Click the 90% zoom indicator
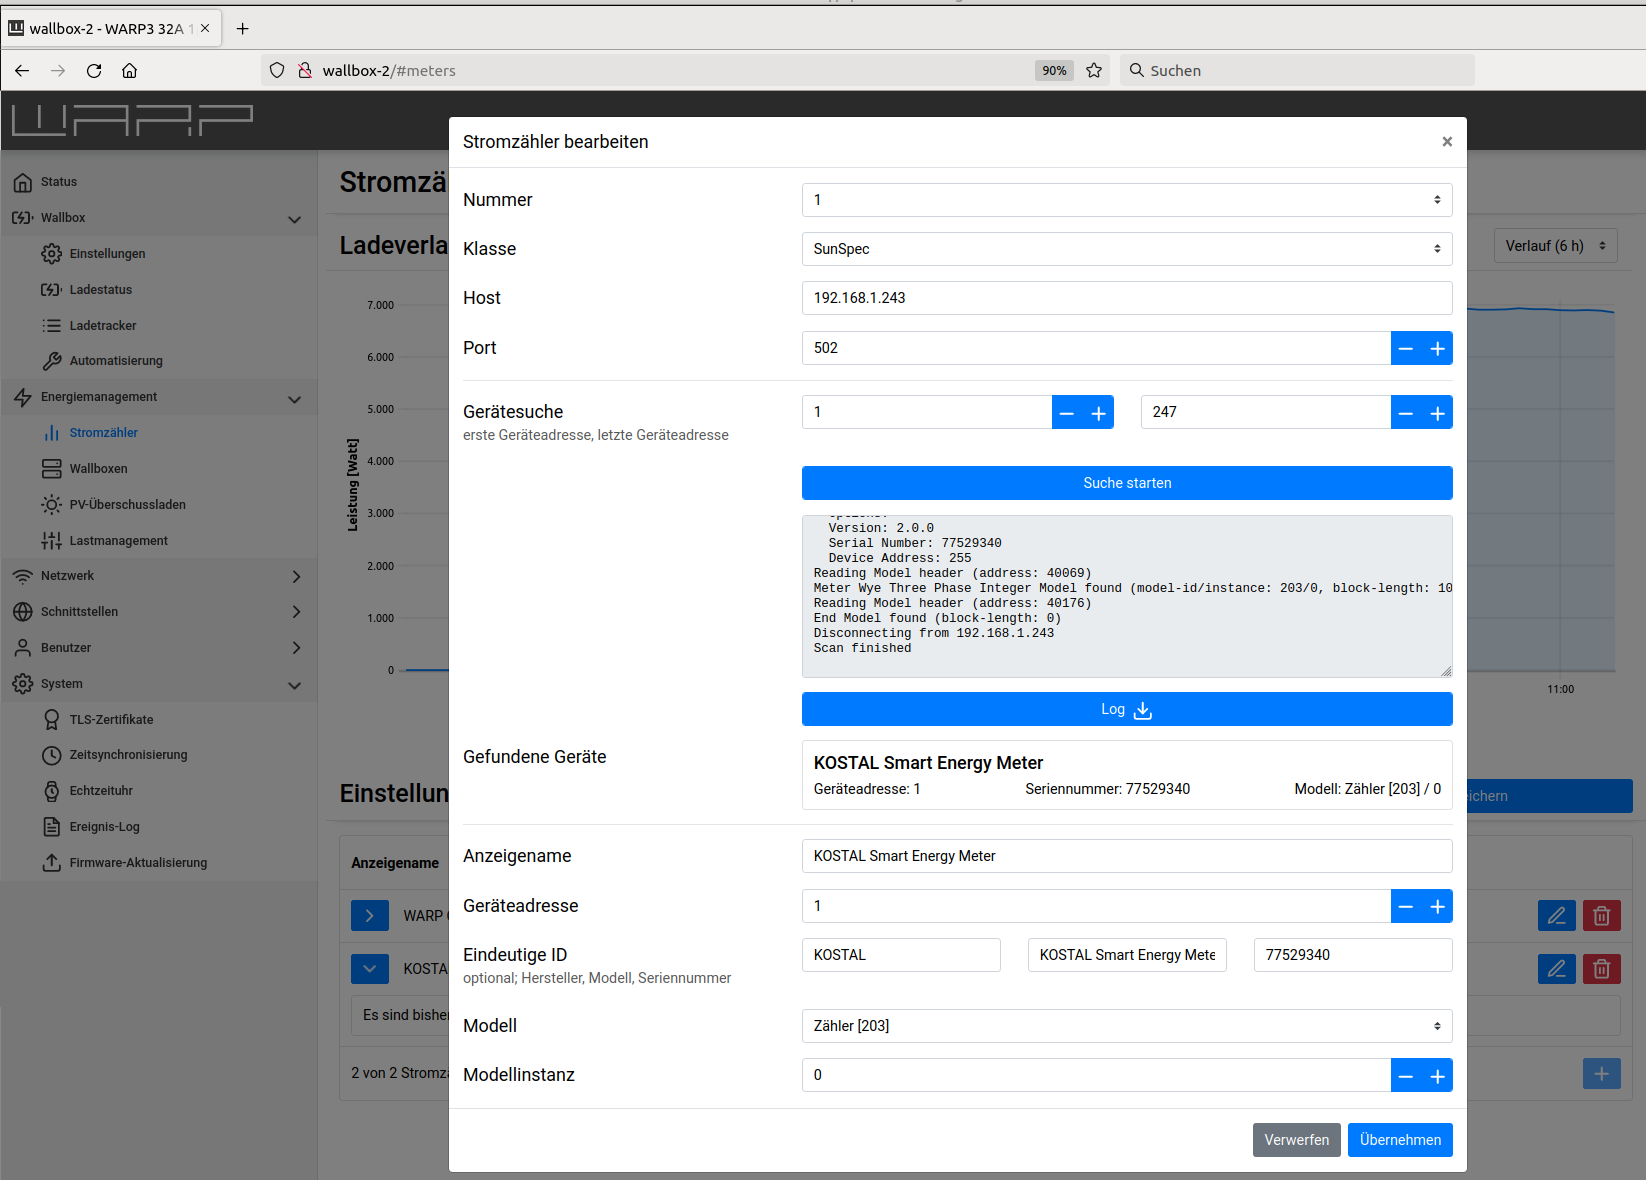This screenshot has width=1646, height=1180. click(1054, 70)
